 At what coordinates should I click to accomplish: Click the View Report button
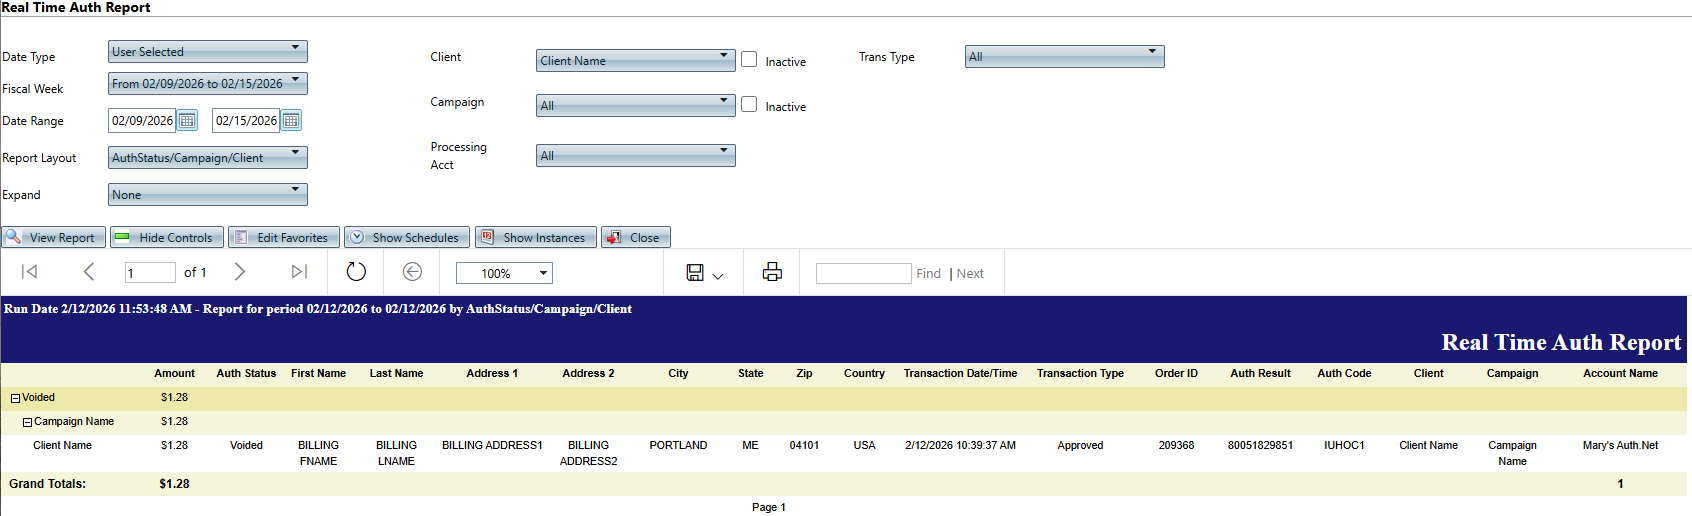tap(53, 237)
